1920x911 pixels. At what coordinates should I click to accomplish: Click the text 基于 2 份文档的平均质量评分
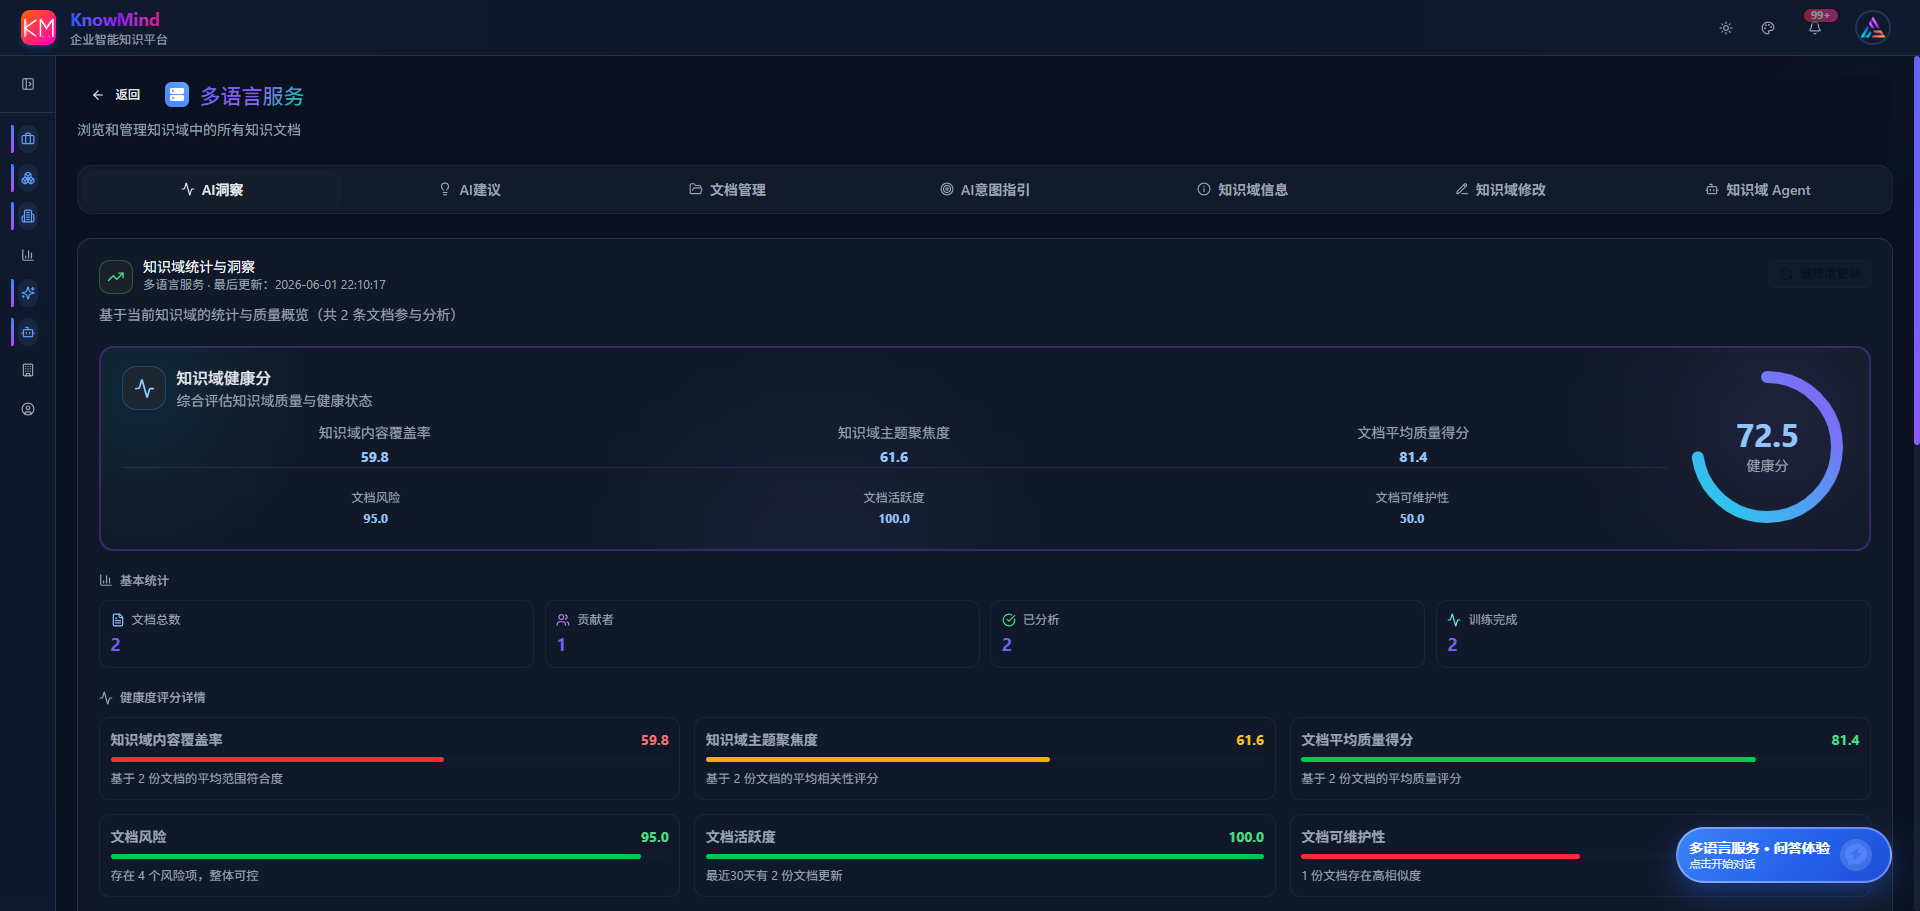pos(1381,779)
